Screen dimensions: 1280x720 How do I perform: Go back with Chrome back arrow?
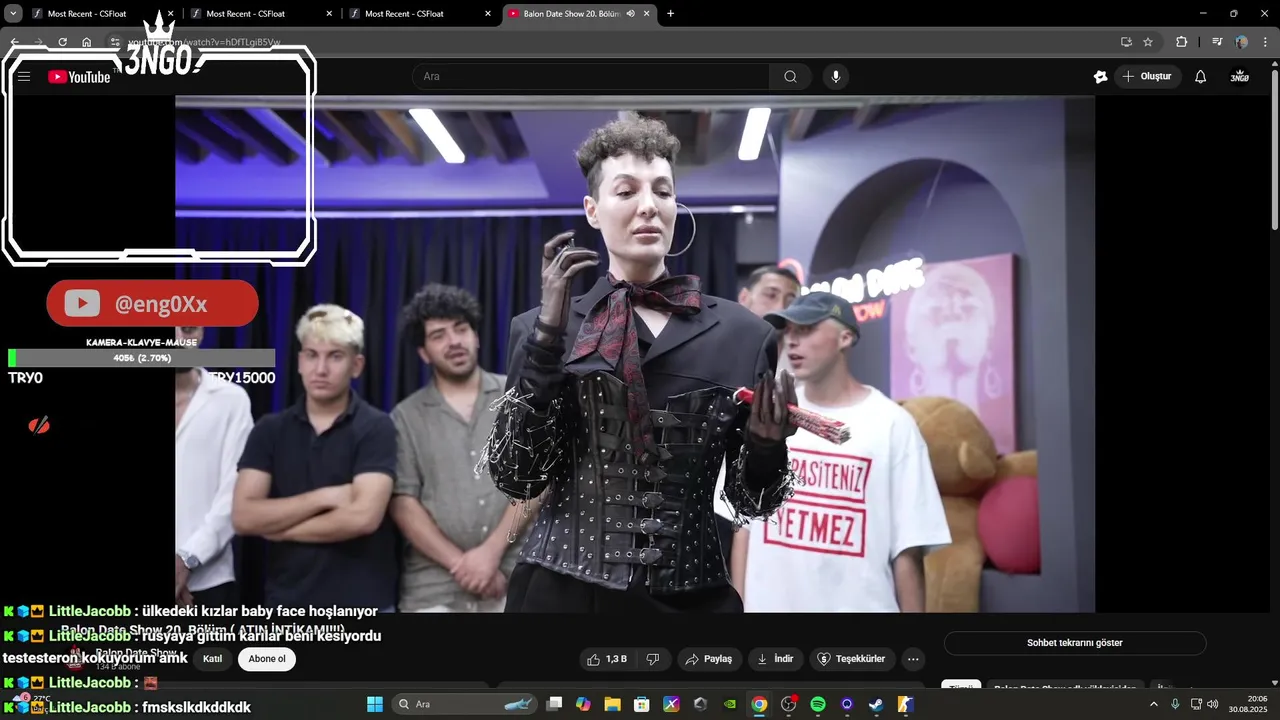tap(14, 42)
